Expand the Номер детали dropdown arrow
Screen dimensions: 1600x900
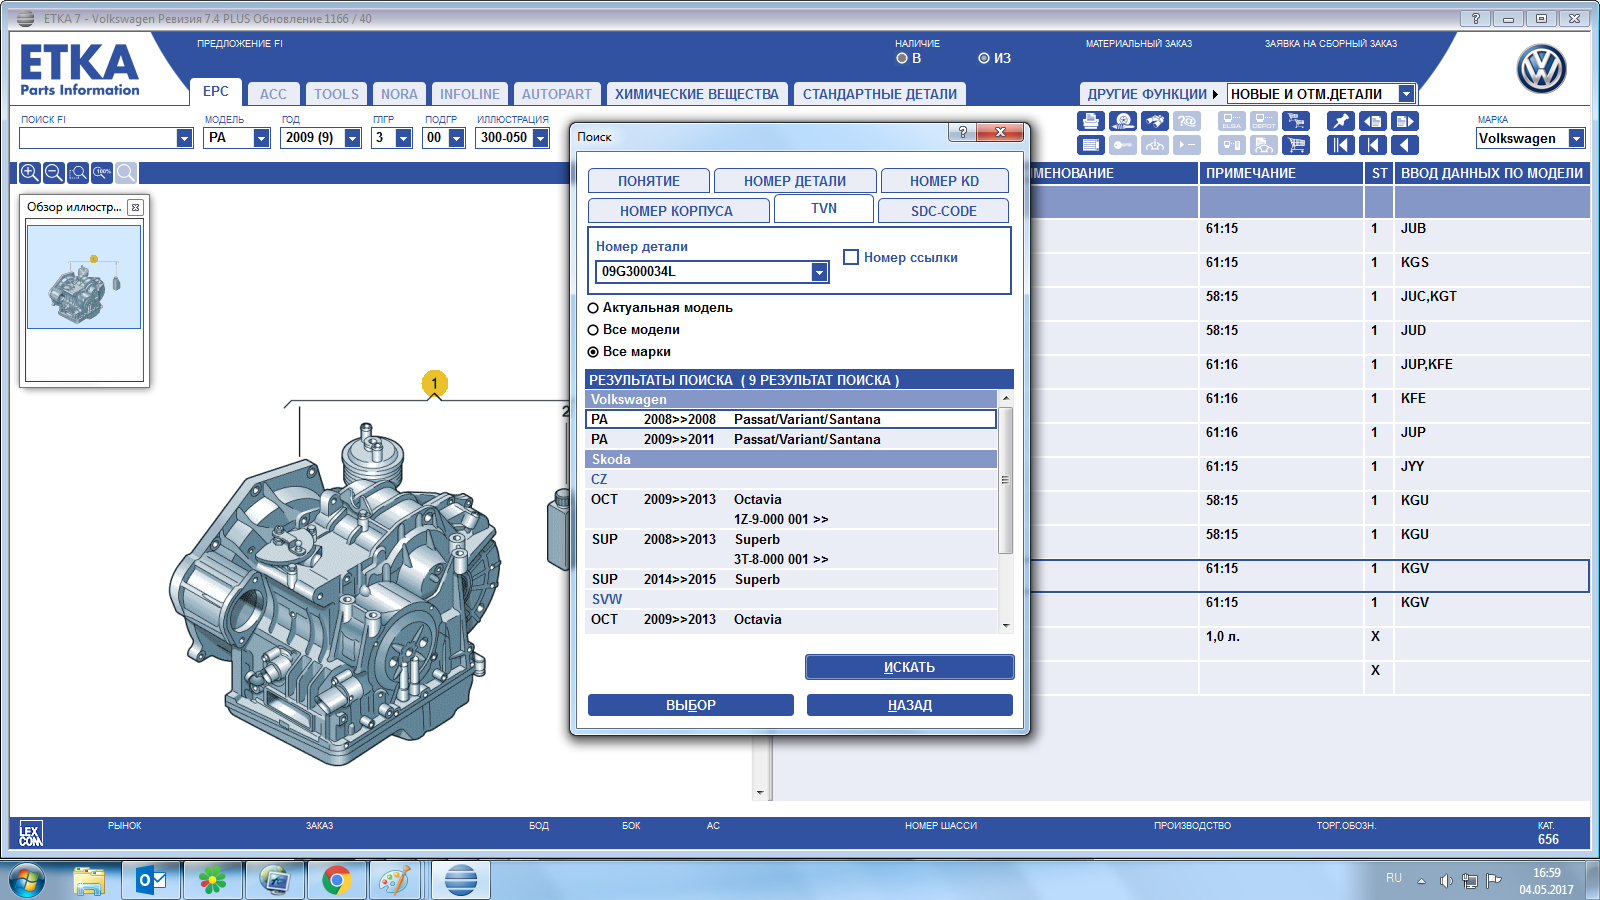pos(819,271)
